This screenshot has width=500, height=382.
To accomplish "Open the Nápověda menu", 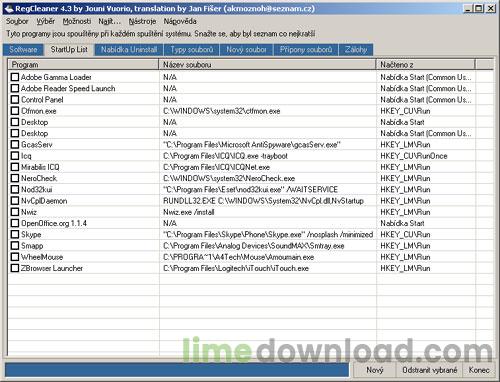I will (180, 21).
